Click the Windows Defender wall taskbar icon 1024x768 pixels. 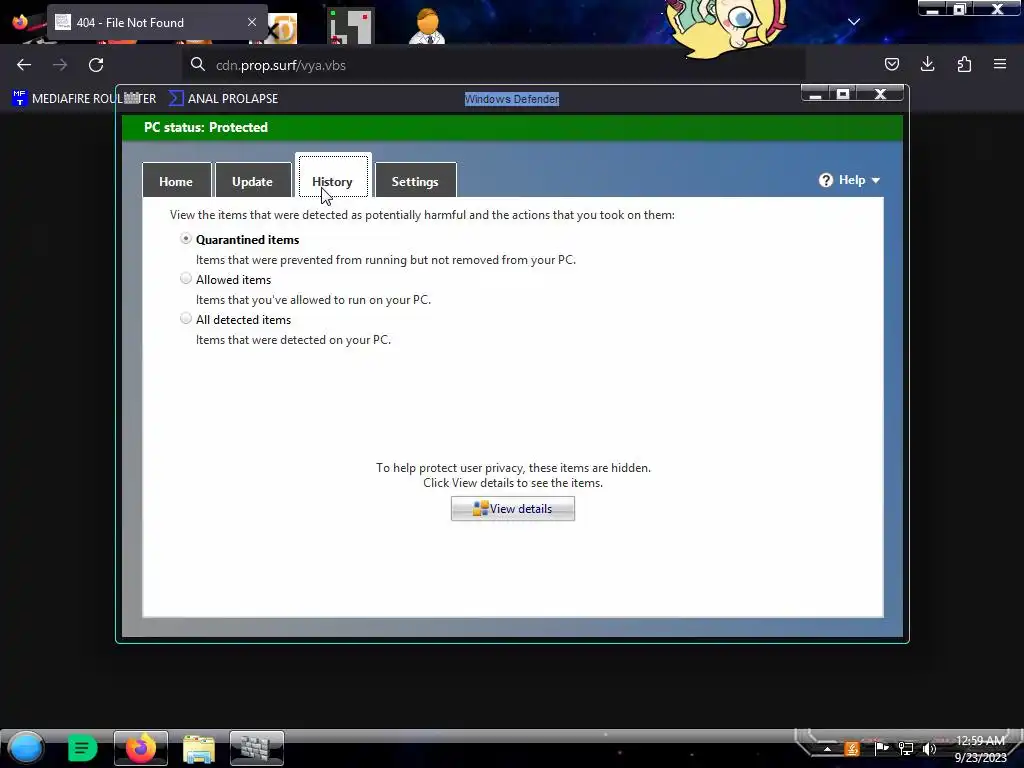tap(257, 748)
